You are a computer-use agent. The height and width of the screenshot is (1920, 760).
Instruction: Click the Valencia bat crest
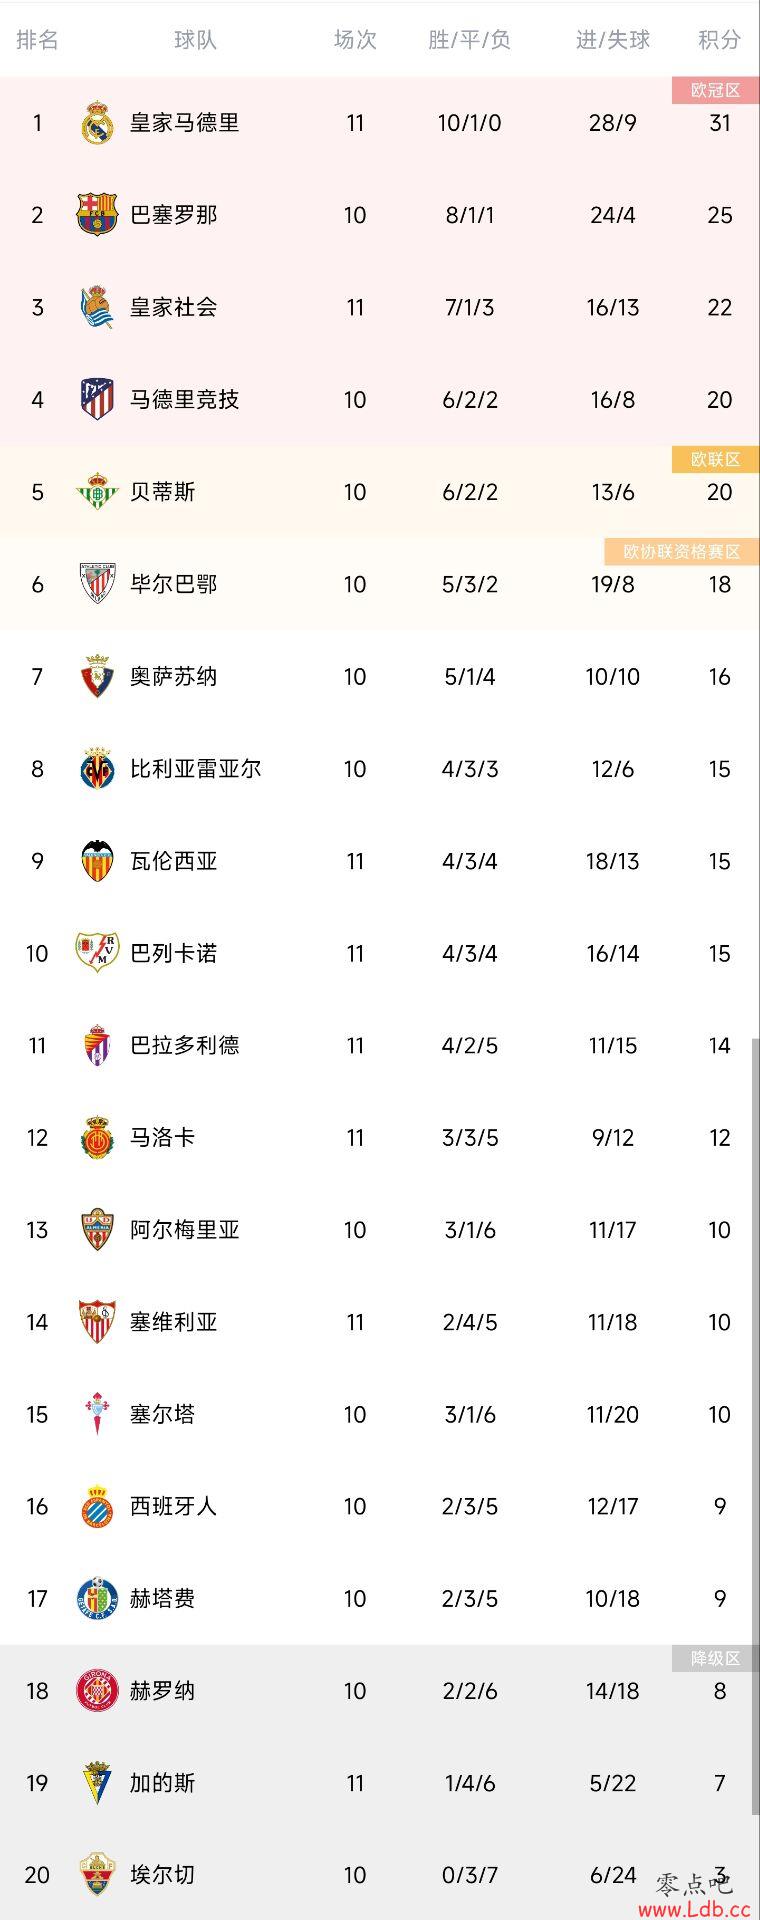[97, 861]
